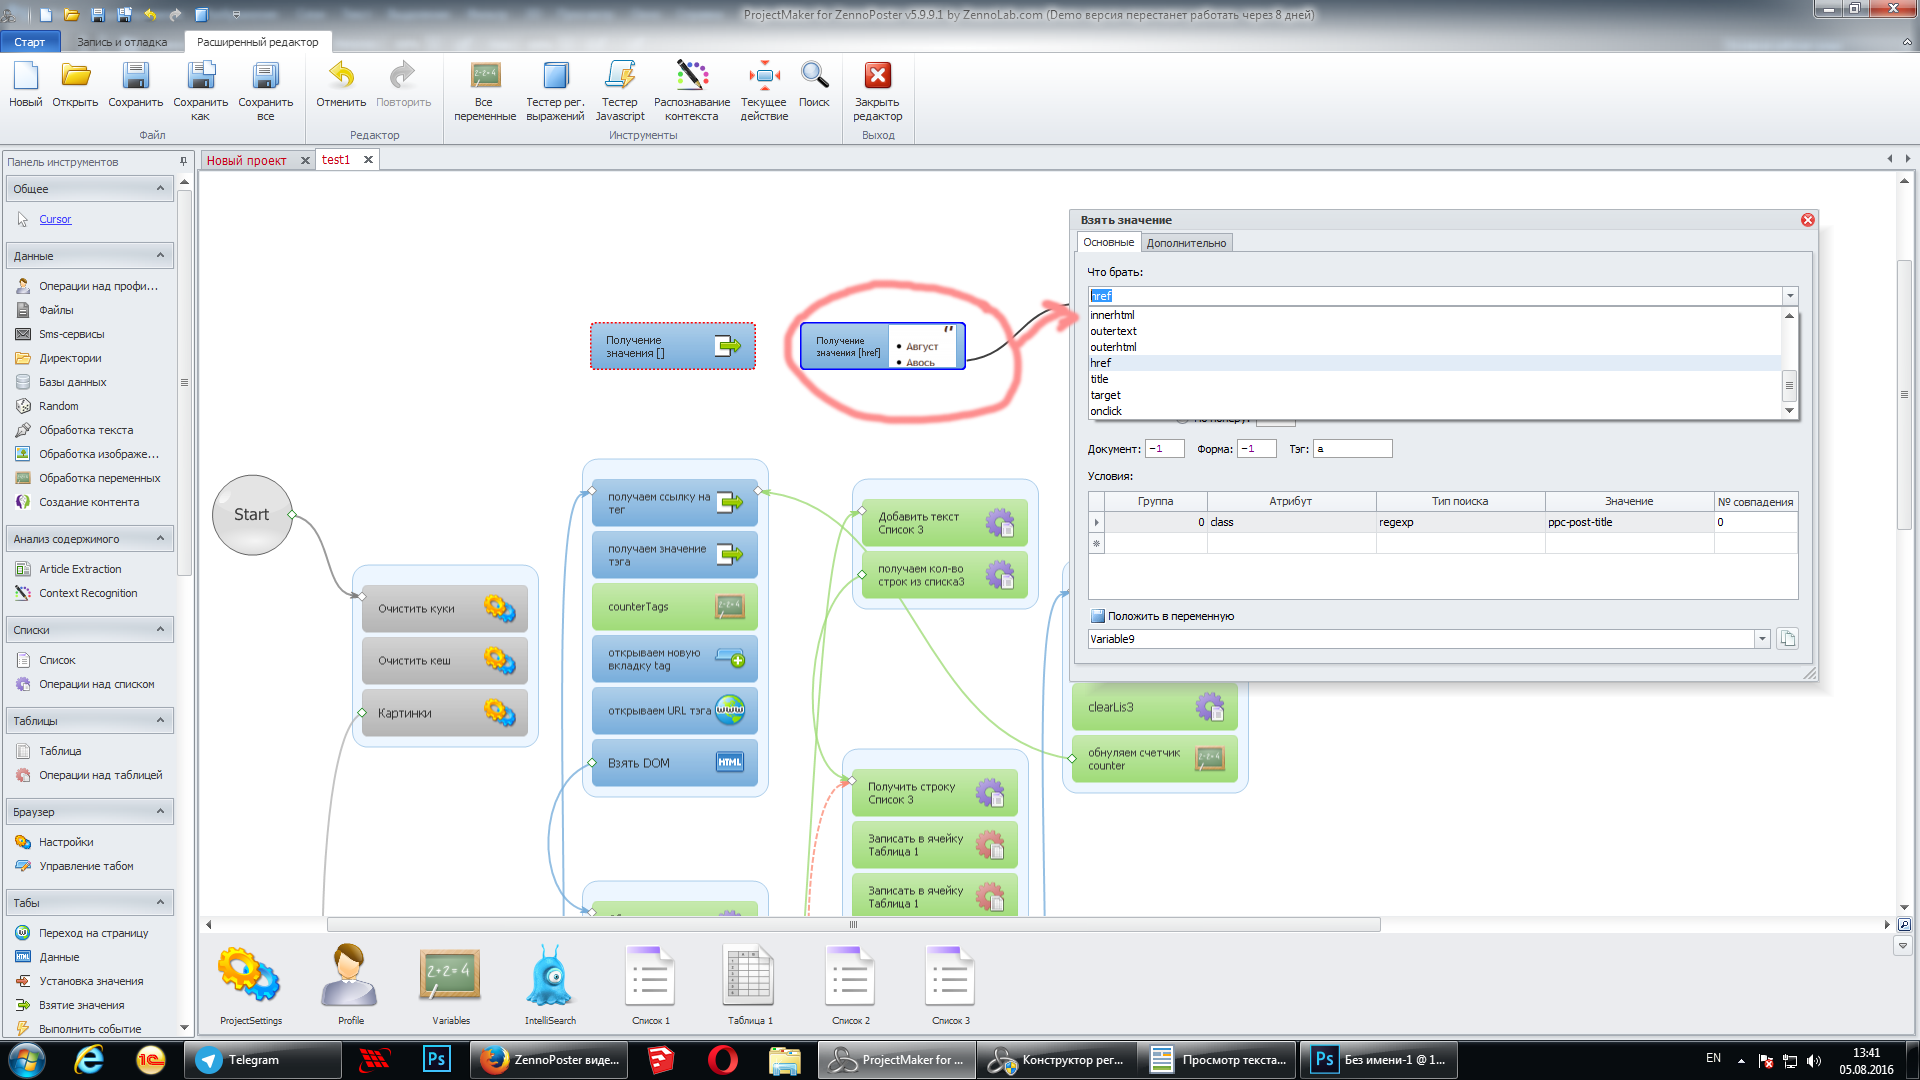Close the Взять значение dialog
This screenshot has width=1920, height=1080.
[1808, 220]
